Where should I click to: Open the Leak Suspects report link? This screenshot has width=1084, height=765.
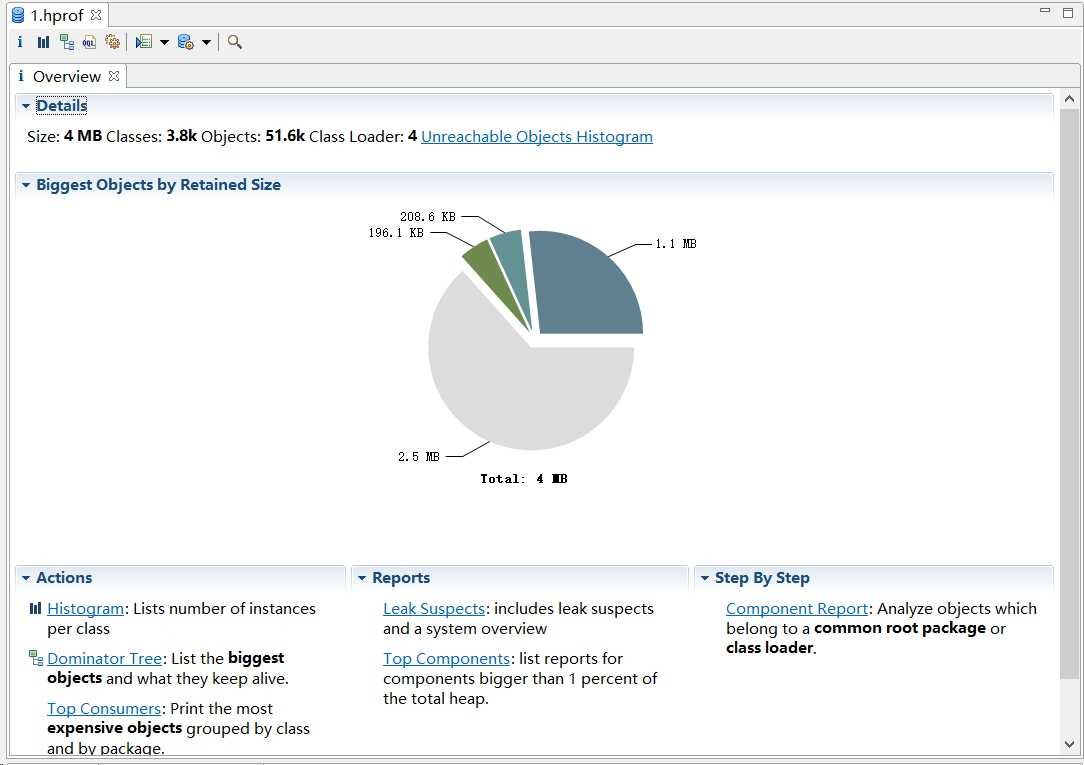point(434,609)
